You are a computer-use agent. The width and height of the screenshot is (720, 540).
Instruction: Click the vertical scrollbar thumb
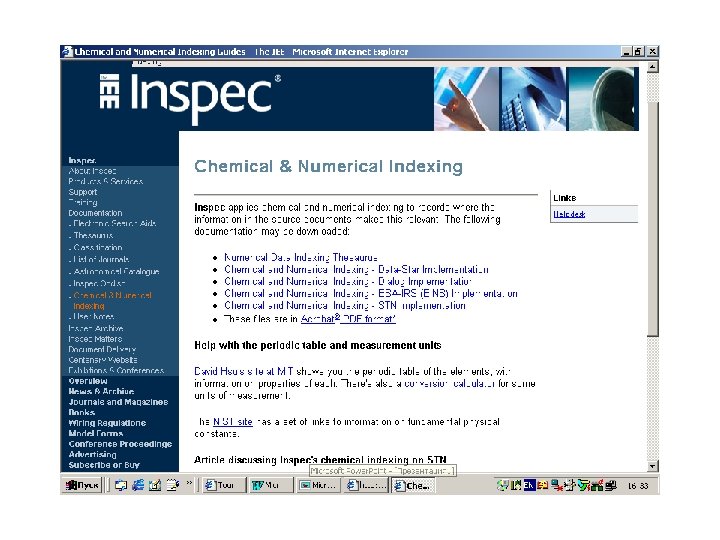coord(652,219)
